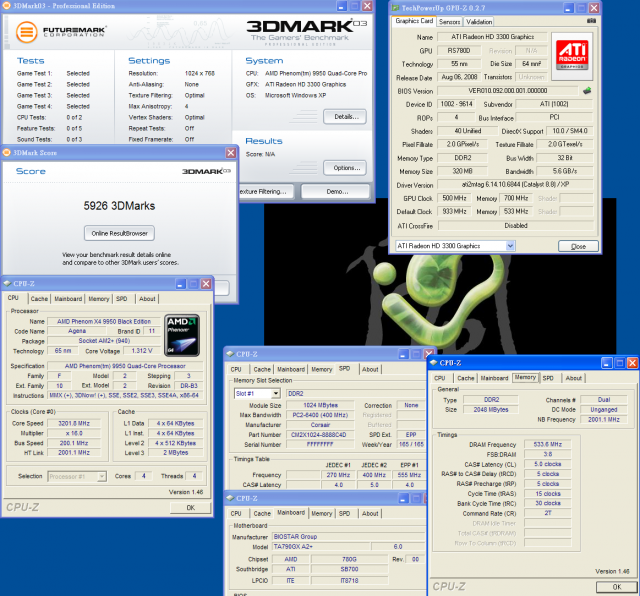The width and height of the screenshot is (640, 596).
Task: Click the motherboard Model field TA790GX A2+
Action: (321, 547)
